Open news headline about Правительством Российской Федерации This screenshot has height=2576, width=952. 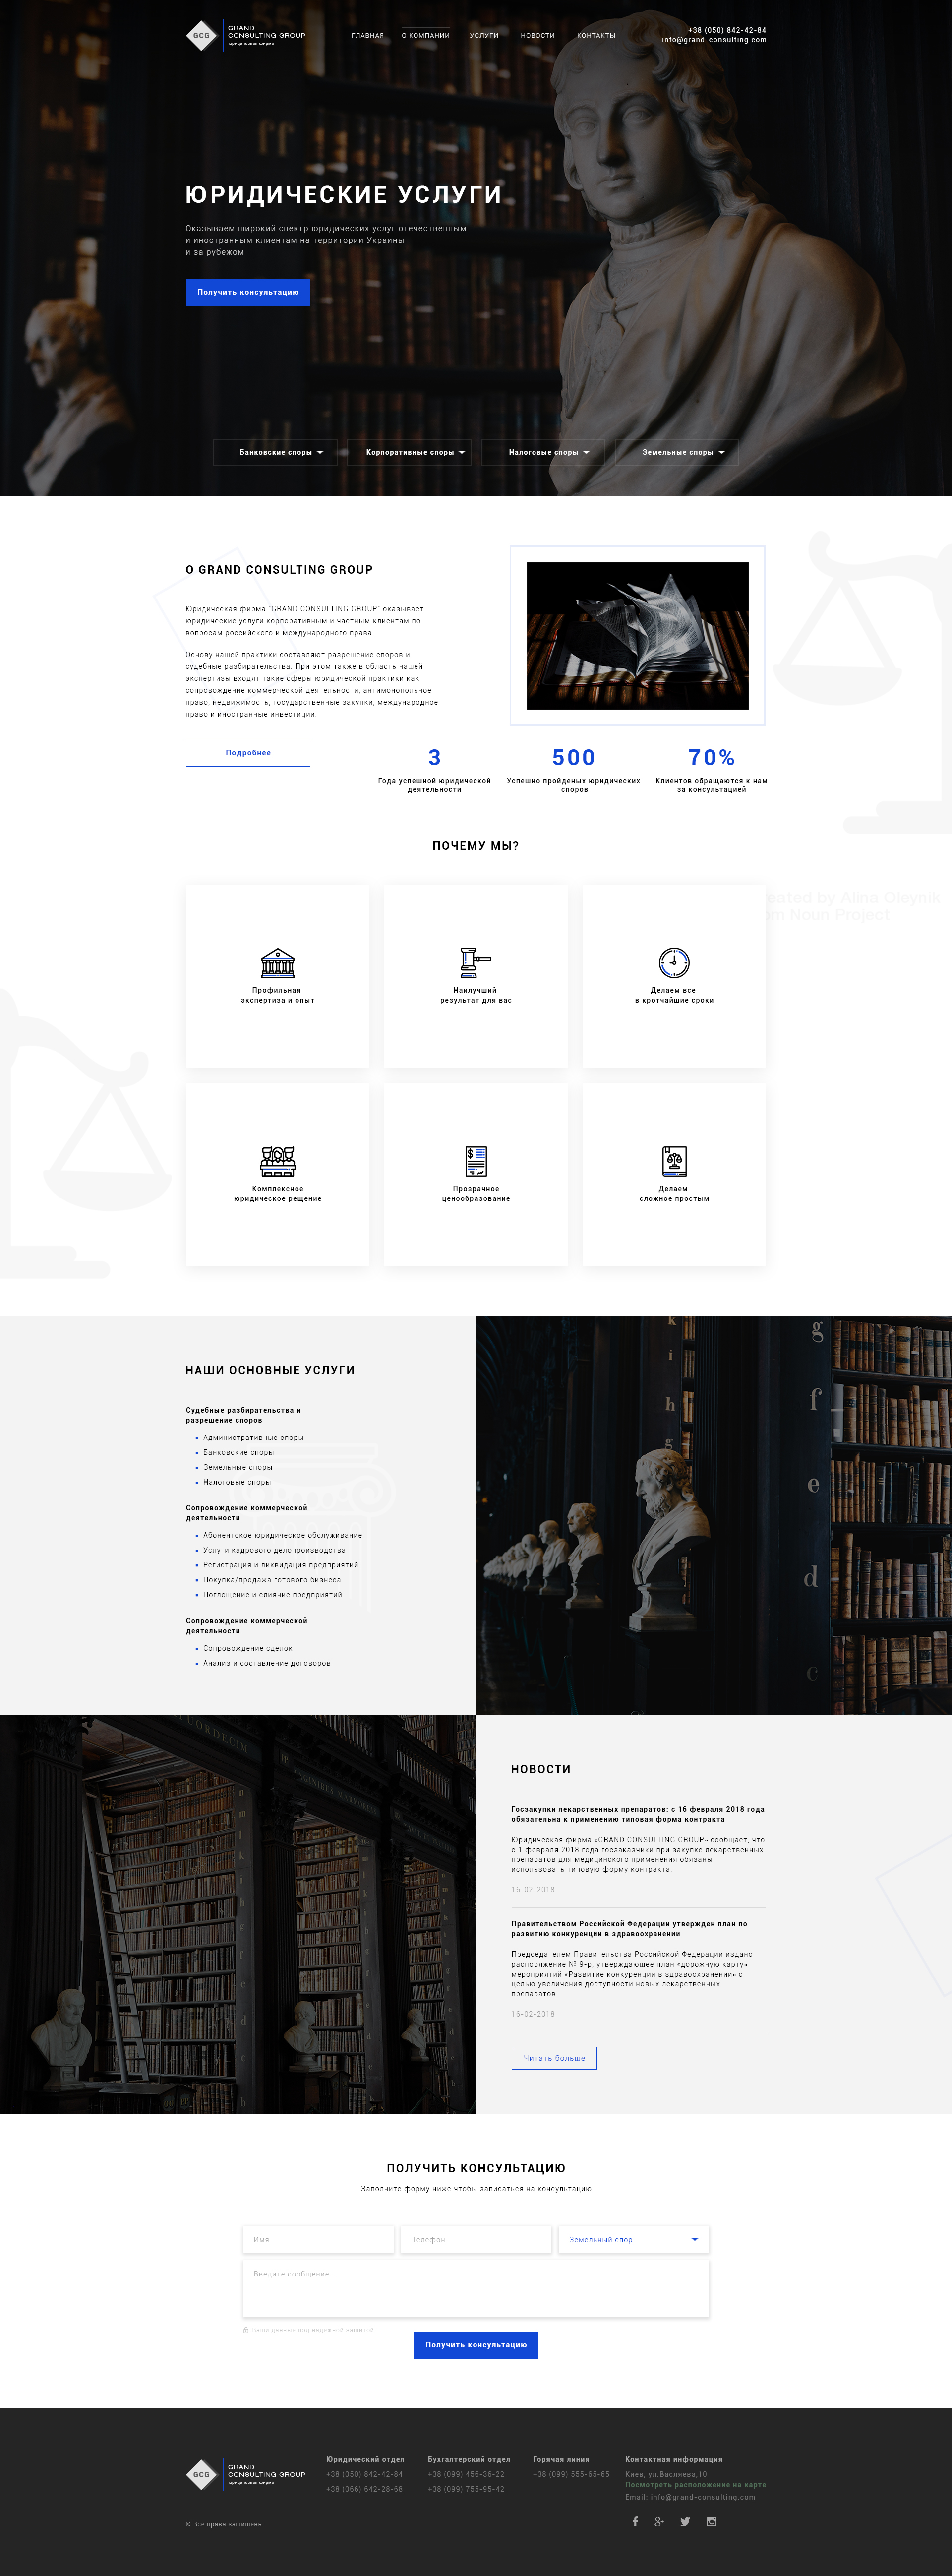pyautogui.click(x=629, y=1928)
